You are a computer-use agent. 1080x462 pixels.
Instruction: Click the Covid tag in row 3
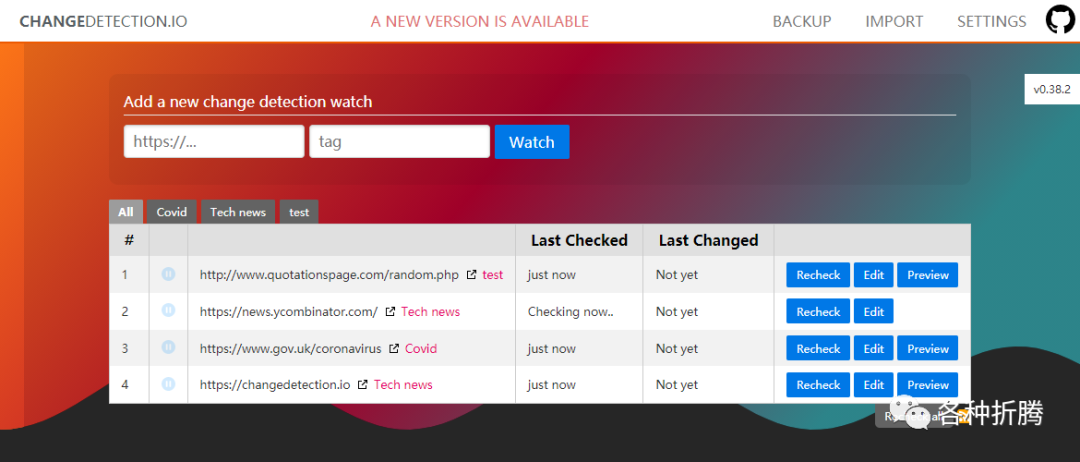click(x=421, y=348)
